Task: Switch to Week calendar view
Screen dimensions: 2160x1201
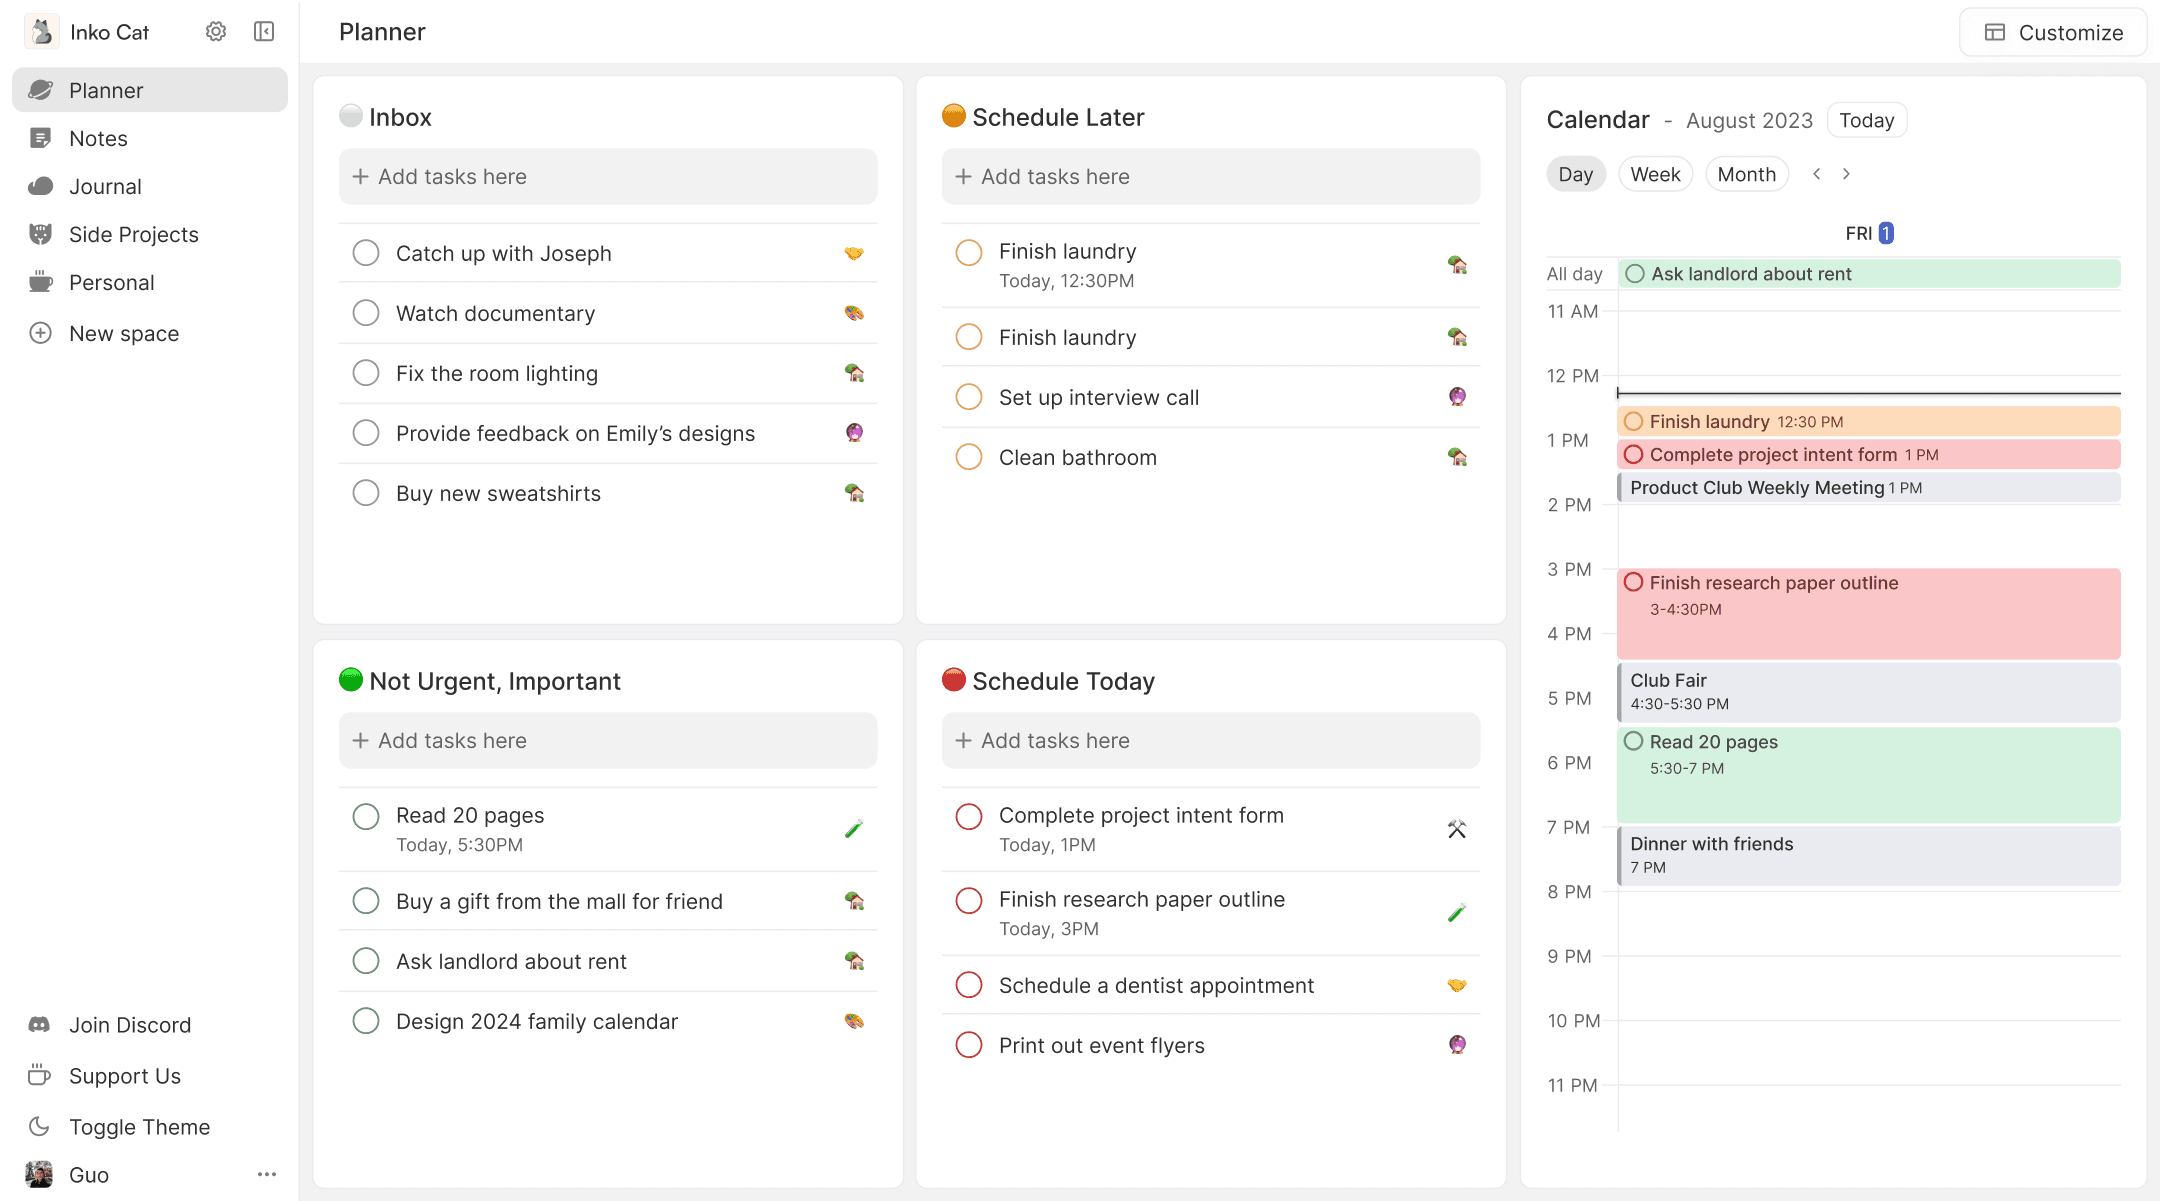Action: pos(1654,175)
